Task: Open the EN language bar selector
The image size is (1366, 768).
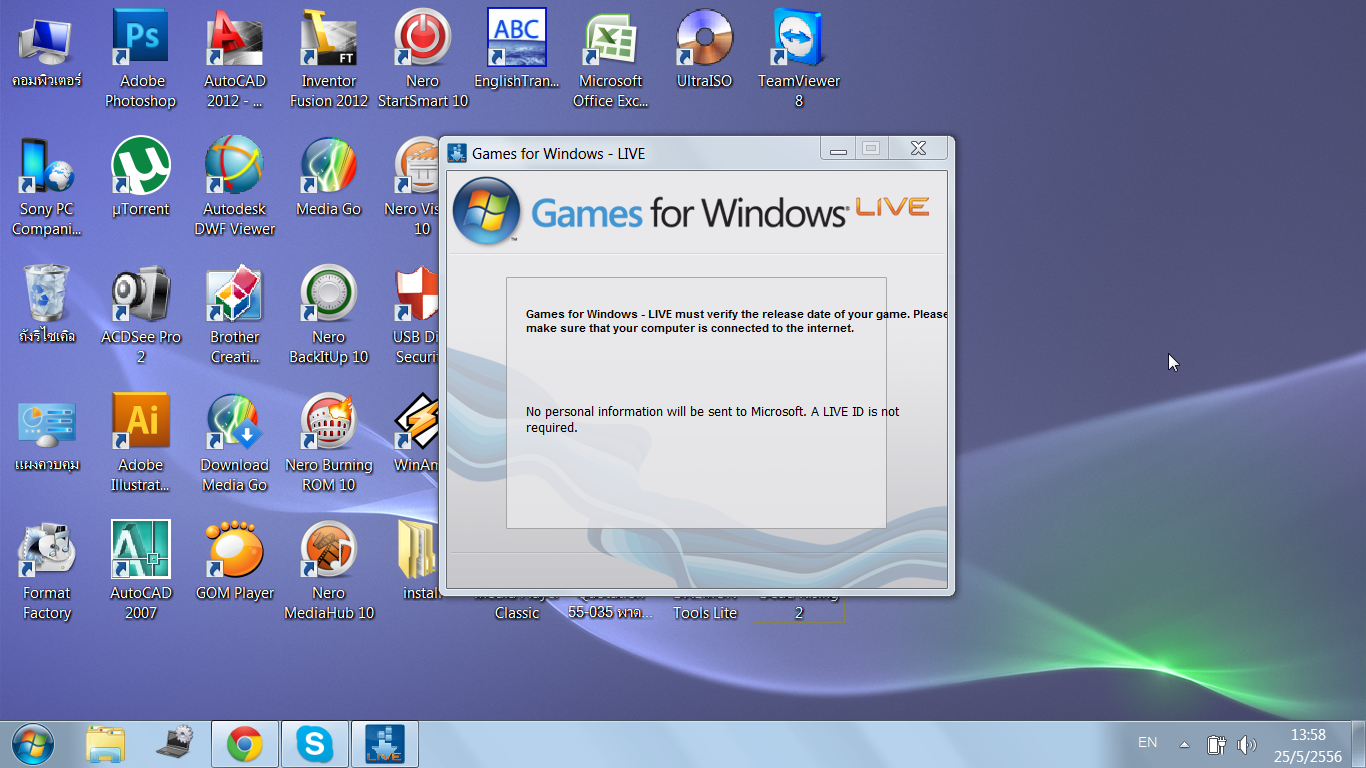Action: pyautogui.click(x=1147, y=742)
